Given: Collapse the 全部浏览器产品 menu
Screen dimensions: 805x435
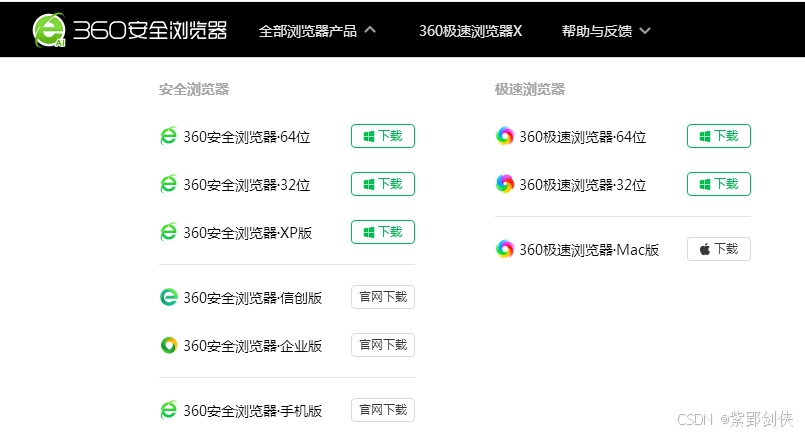Looking at the screenshot, I should click(317, 31).
